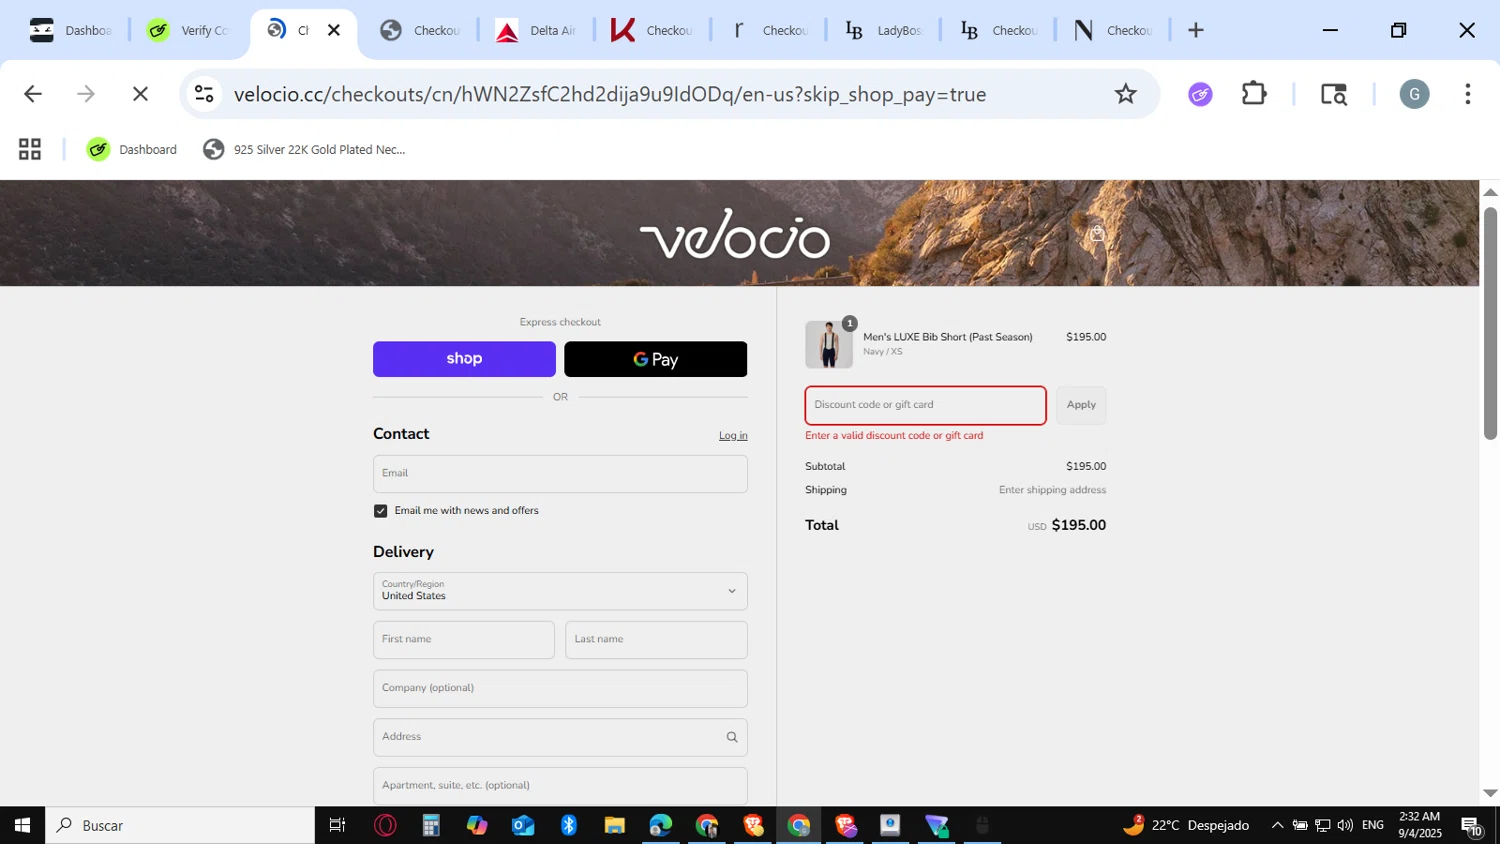Focus the Discount code or gift card field

926,405
